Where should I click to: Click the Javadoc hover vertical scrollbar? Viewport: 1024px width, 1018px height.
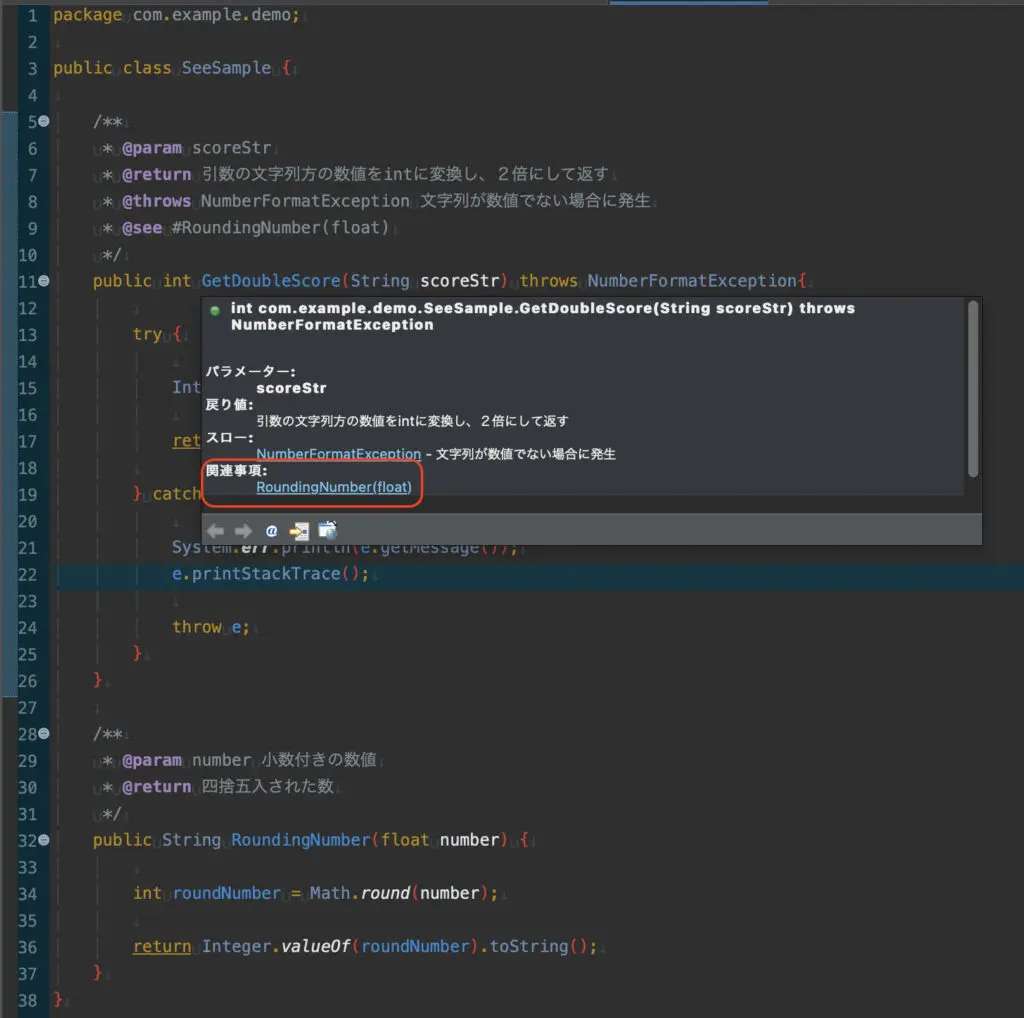(x=972, y=389)
